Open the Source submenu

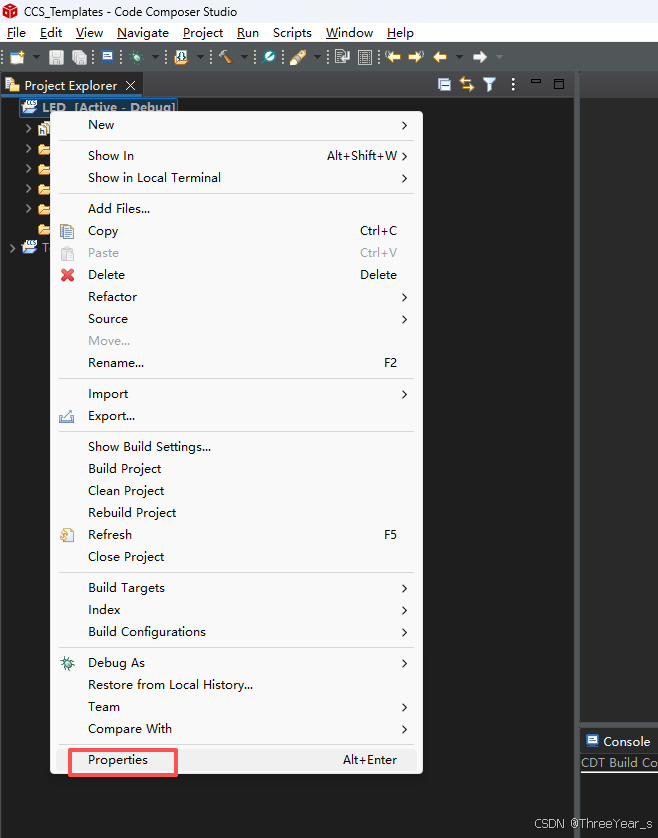(236, 319)
